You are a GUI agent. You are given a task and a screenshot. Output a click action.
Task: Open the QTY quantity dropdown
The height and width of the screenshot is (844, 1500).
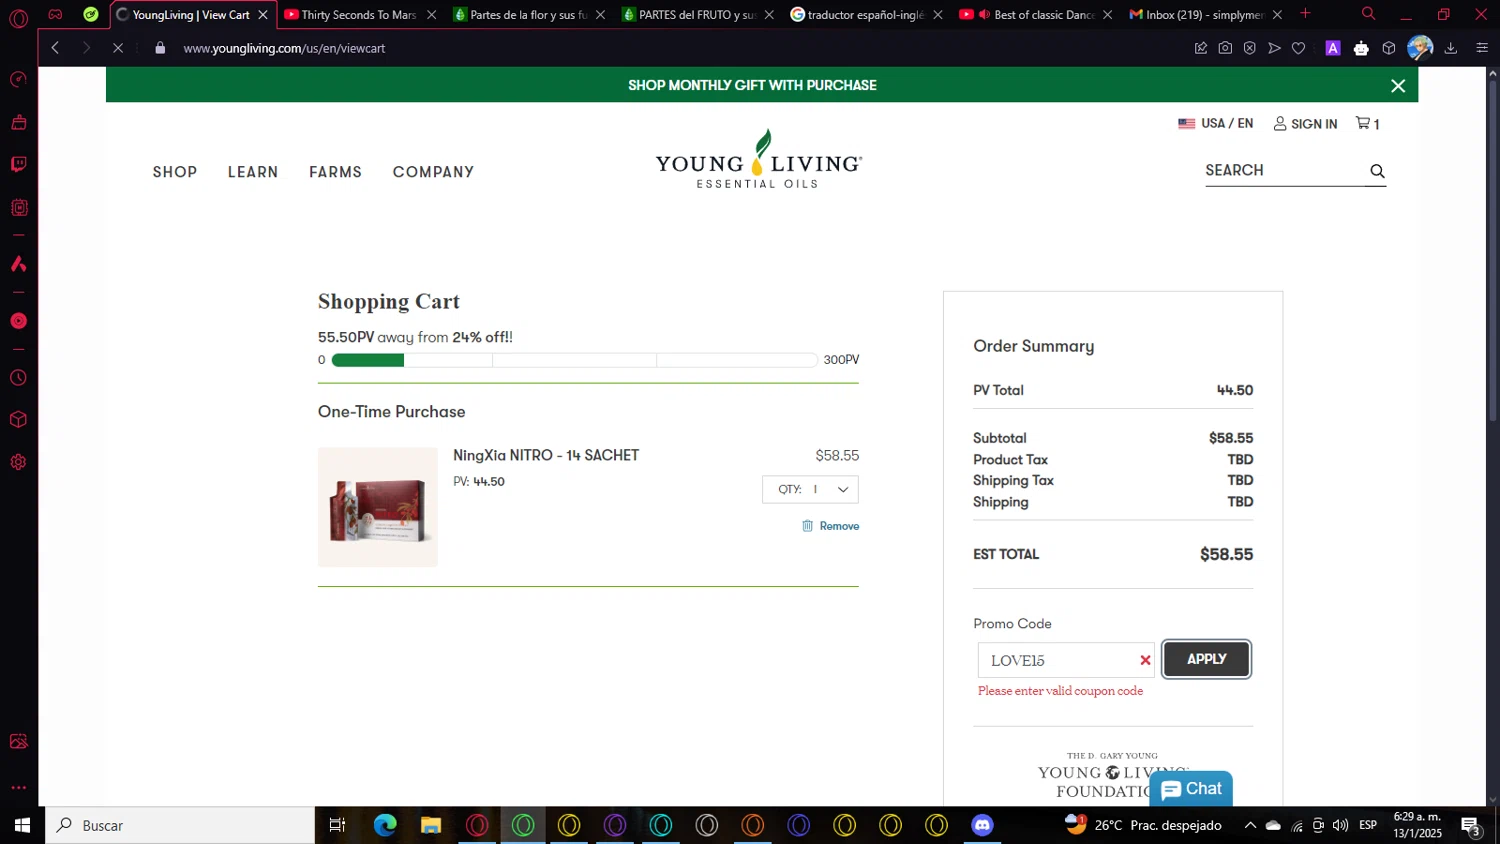tap(810, 489)
